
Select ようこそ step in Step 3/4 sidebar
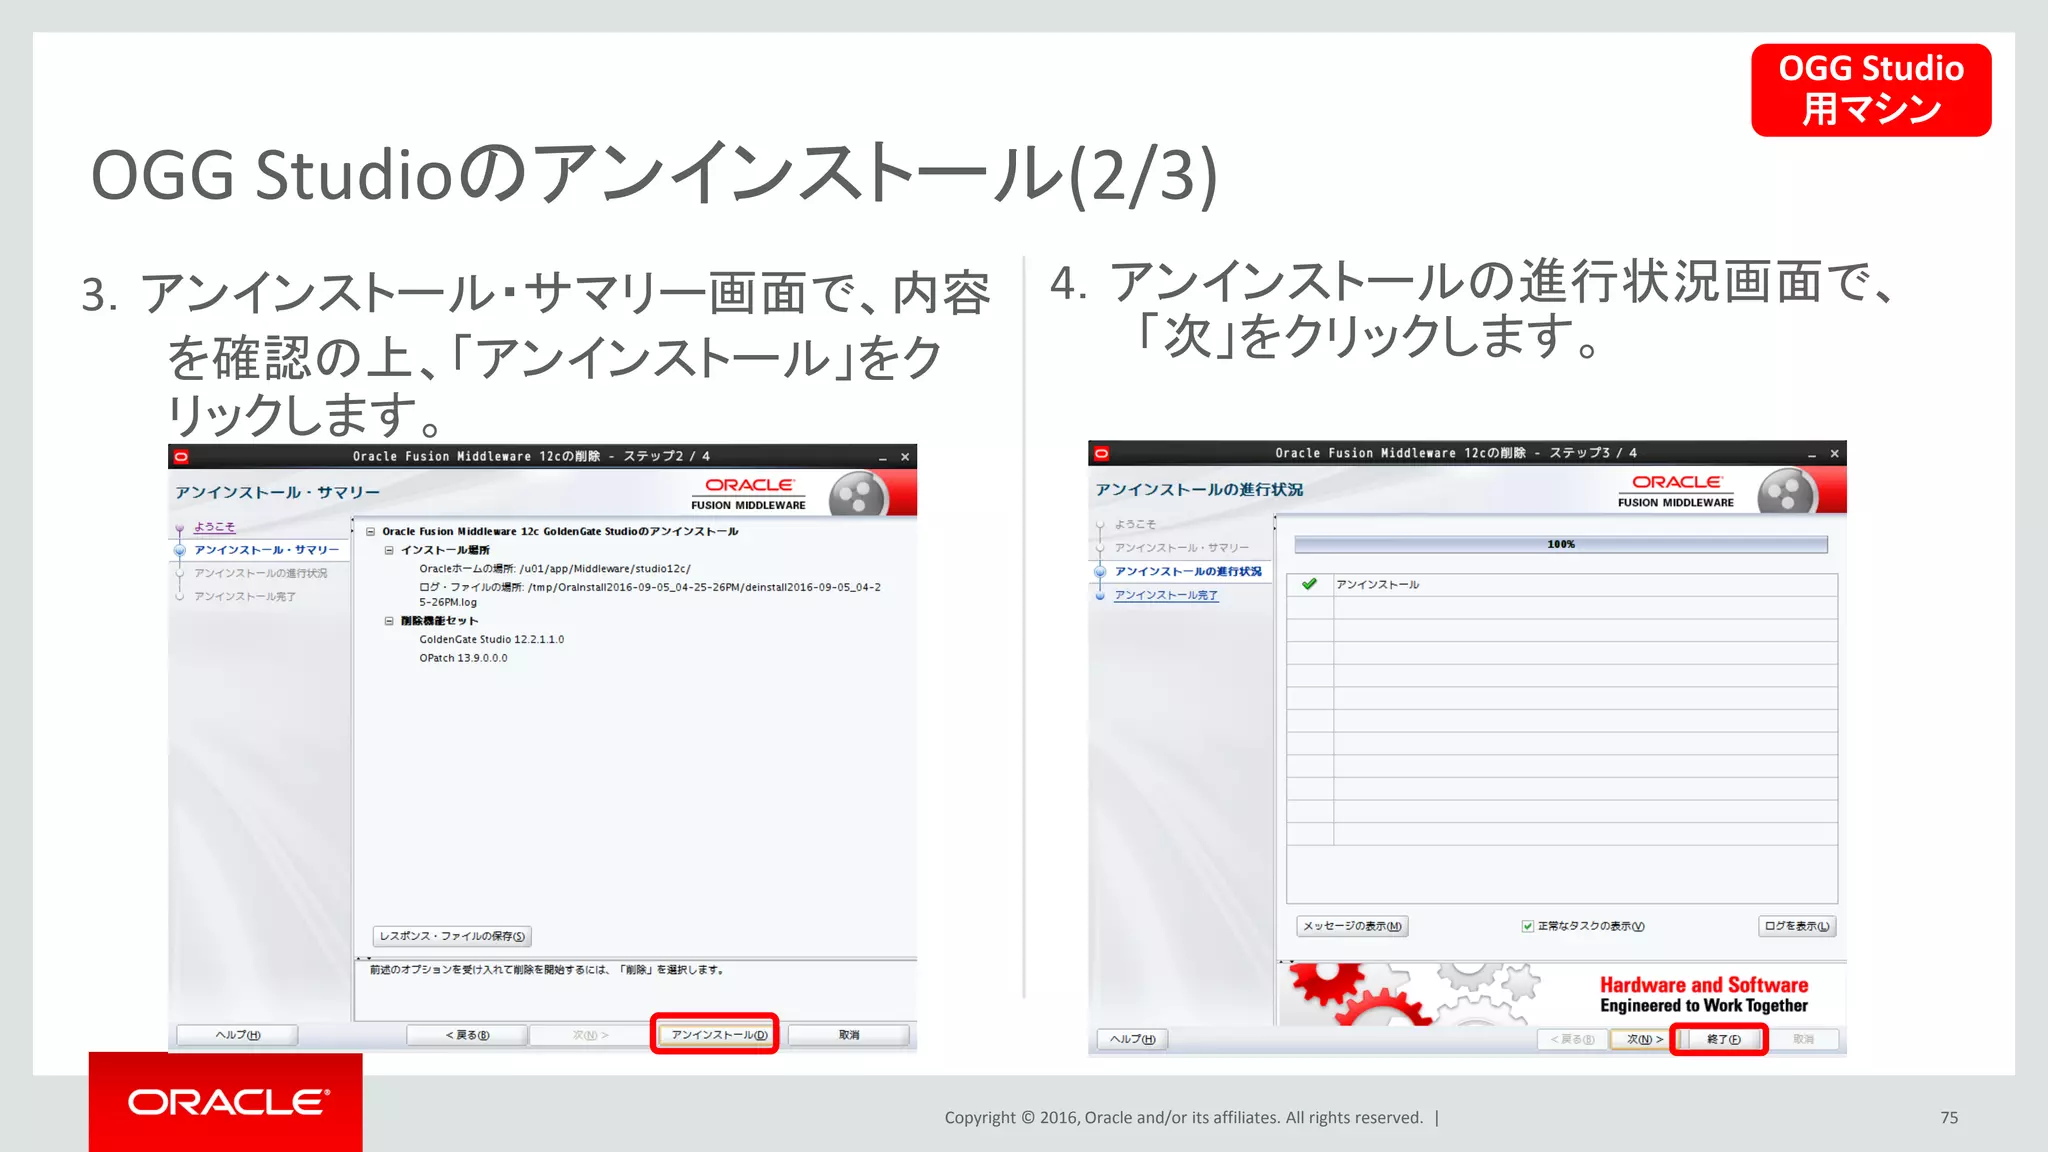(1135, 524)
